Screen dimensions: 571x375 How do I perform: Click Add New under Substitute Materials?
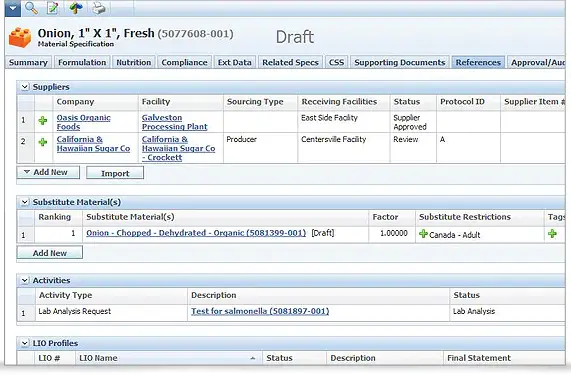[x=50, y=253]
